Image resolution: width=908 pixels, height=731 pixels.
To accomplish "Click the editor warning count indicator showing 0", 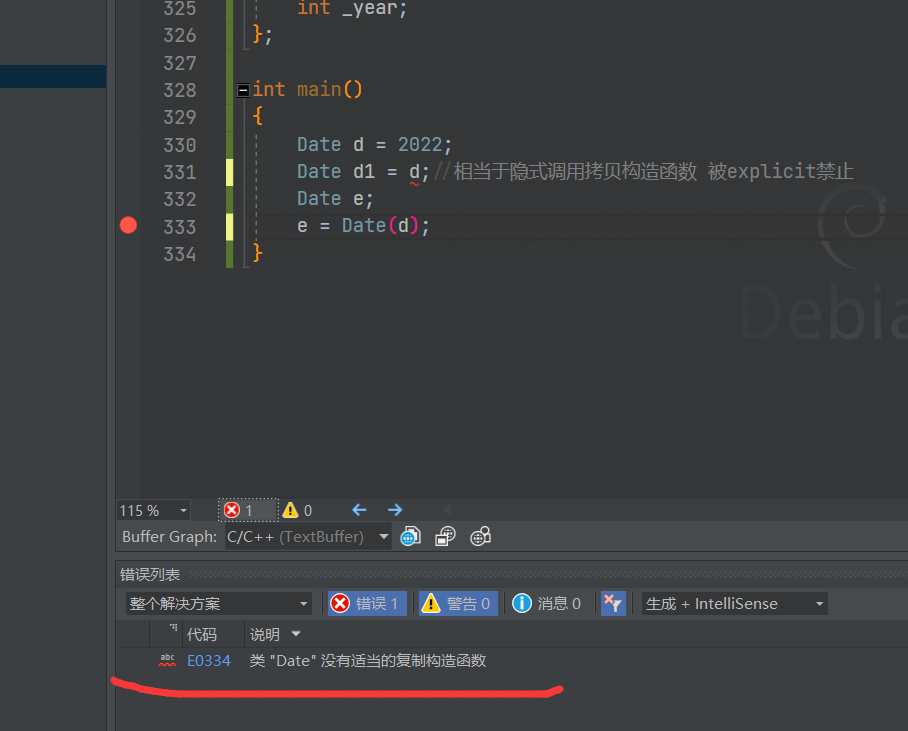I will (x=298, y=510).
